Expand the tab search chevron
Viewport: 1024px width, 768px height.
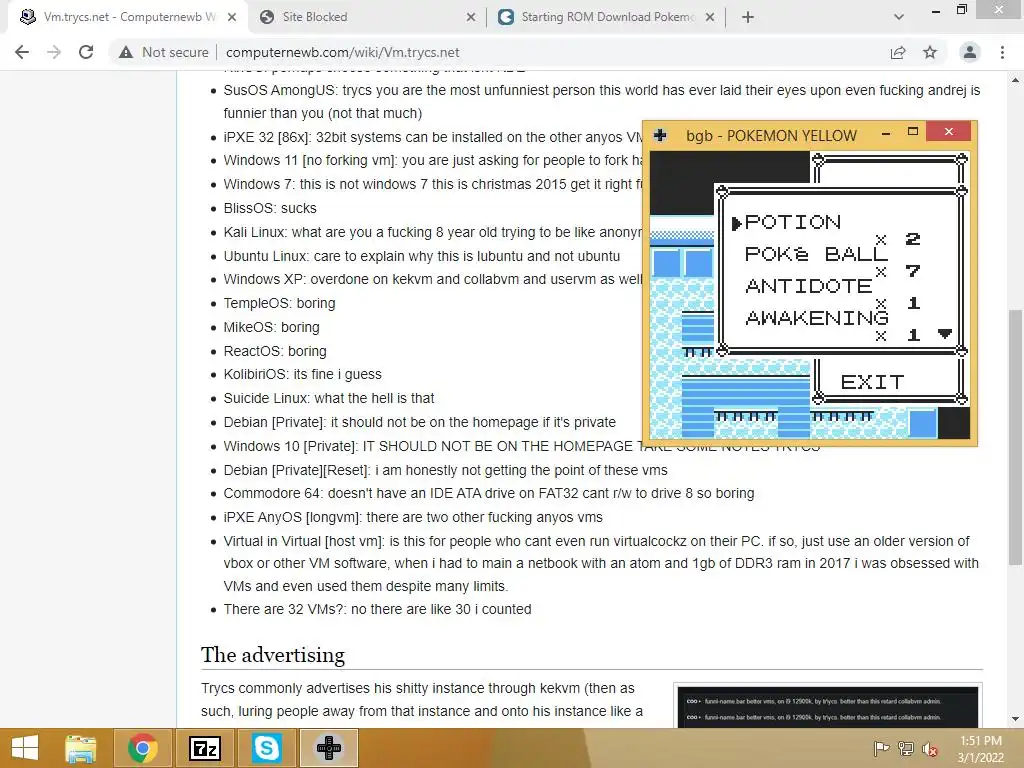coord(899,17)
